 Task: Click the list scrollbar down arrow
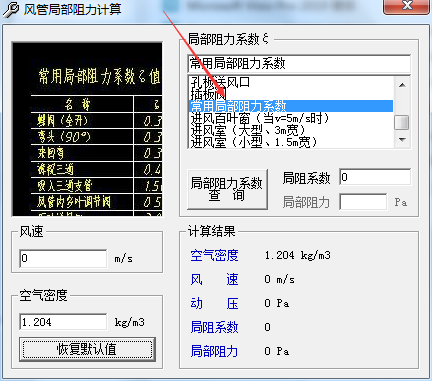402,139
